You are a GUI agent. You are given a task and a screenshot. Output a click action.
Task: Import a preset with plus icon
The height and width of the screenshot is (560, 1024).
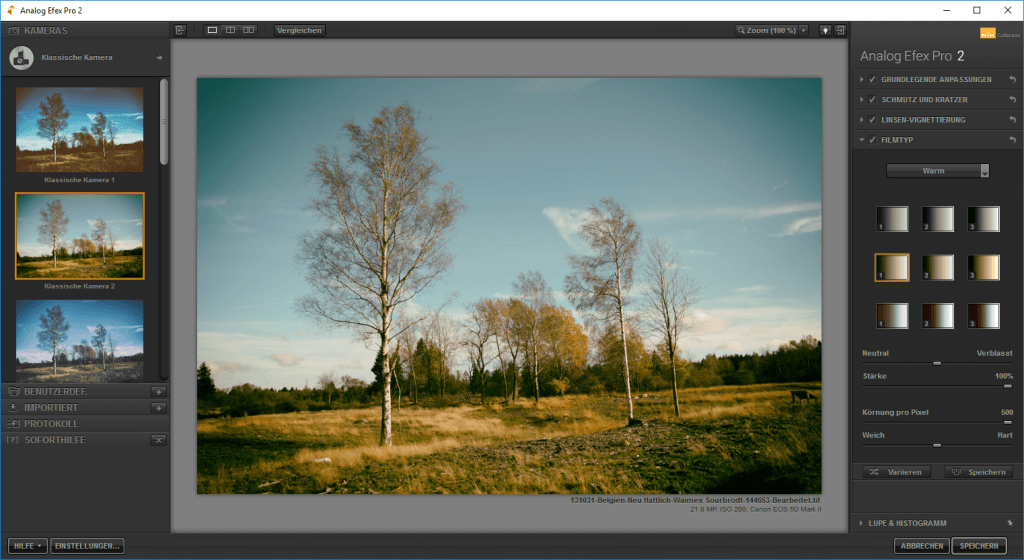tap(159, 408)
